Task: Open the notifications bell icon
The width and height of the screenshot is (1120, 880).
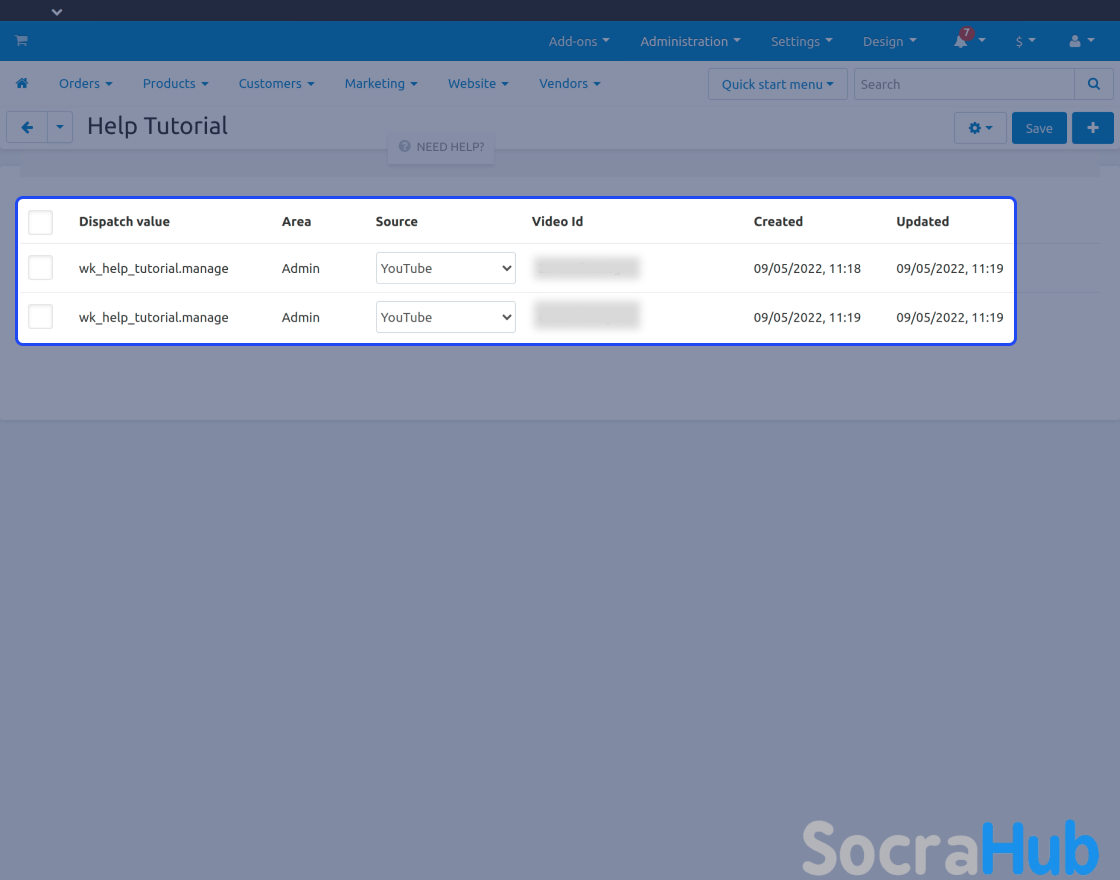Action: pyautogui.click(x=961, y=41)
